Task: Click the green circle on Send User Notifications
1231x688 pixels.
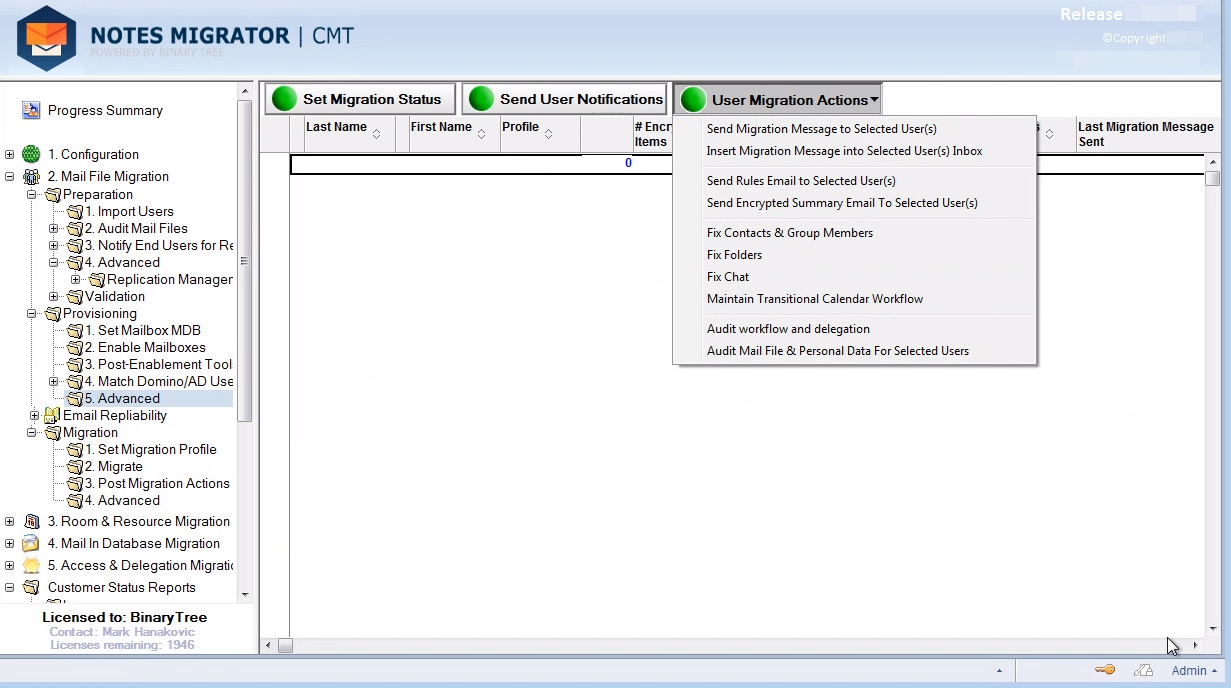Action: click(x=482, y=99)
